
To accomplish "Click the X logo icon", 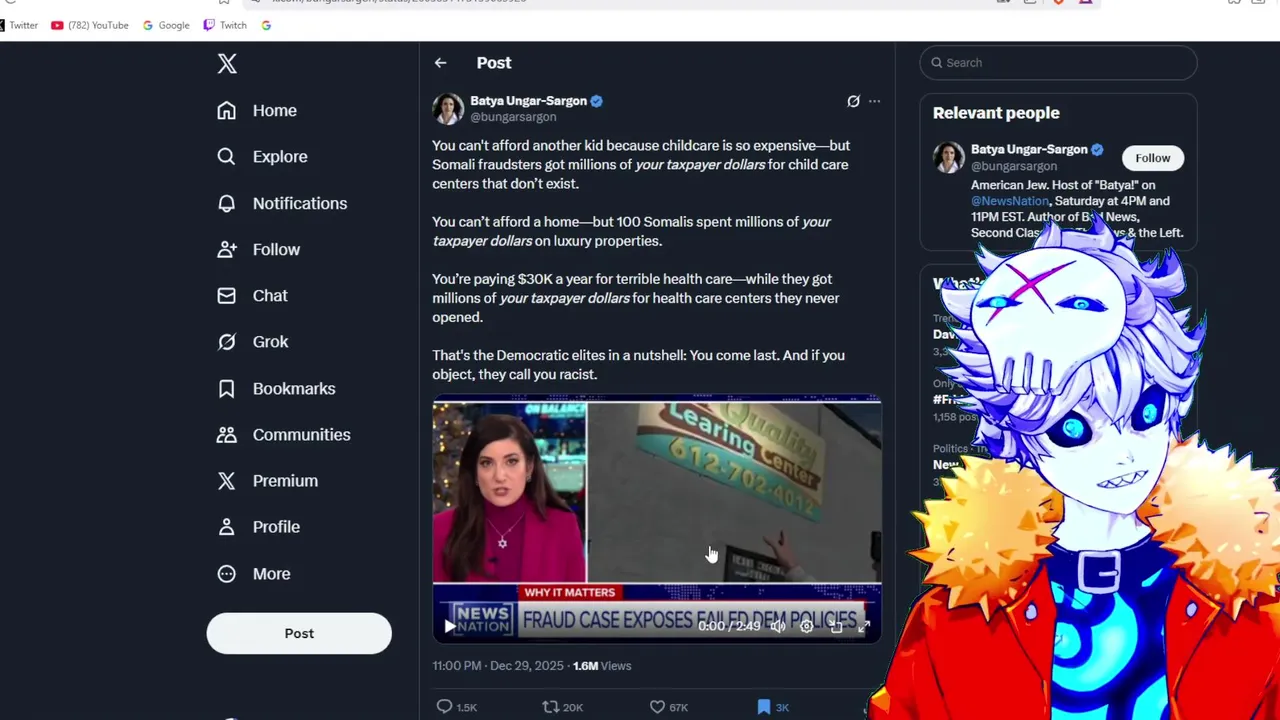I will [227, 64].
